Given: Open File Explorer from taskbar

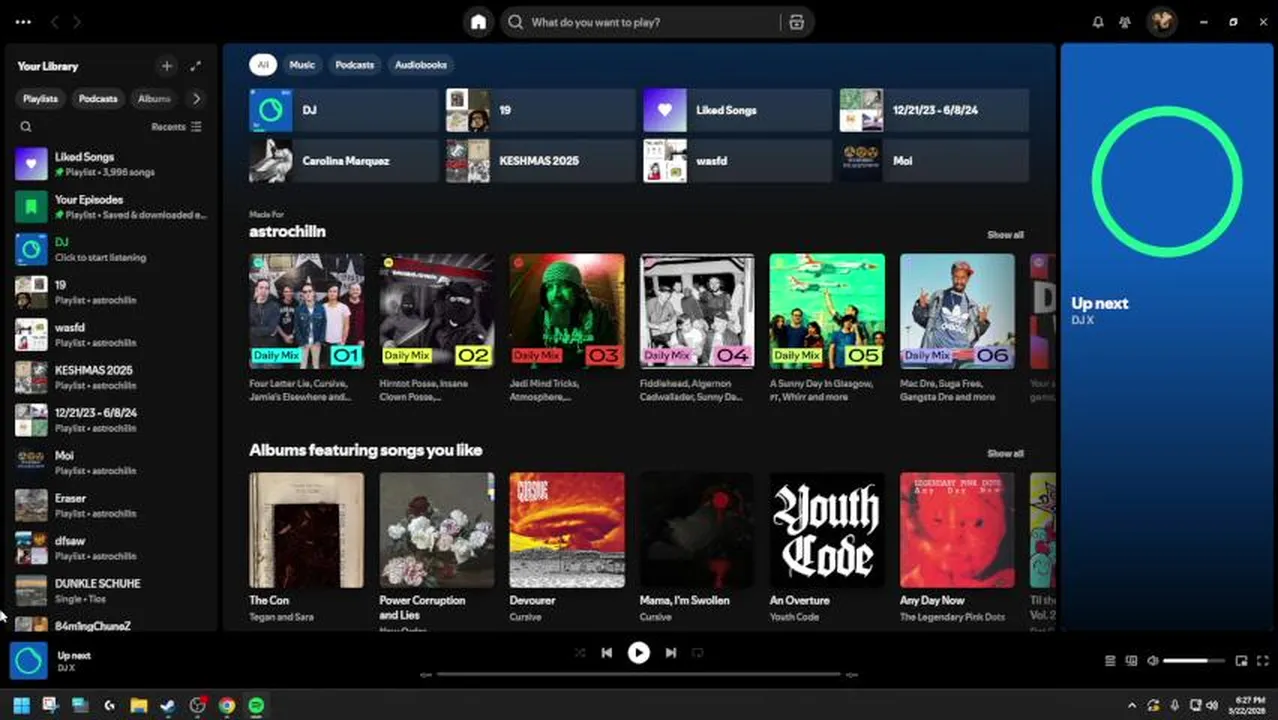Looking at the screenshot, I should point(139,705).
